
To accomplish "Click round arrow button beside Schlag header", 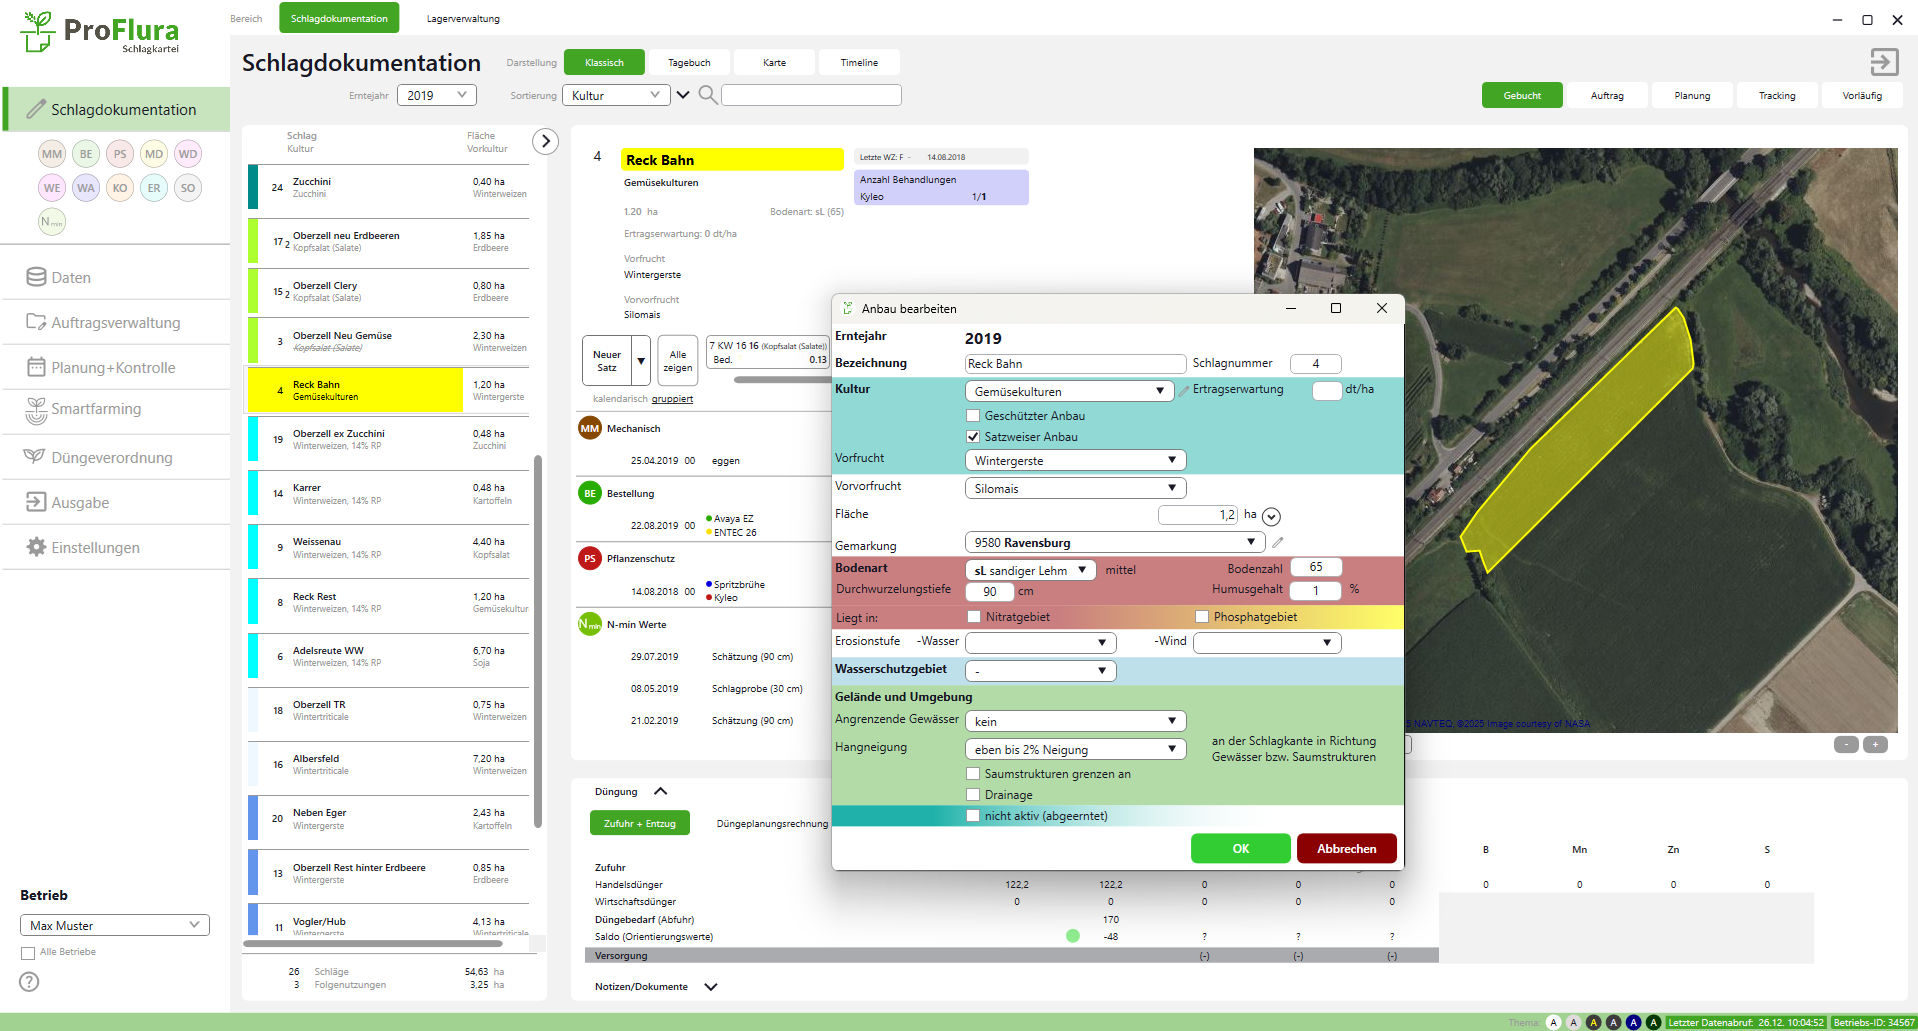I will 545,141.
